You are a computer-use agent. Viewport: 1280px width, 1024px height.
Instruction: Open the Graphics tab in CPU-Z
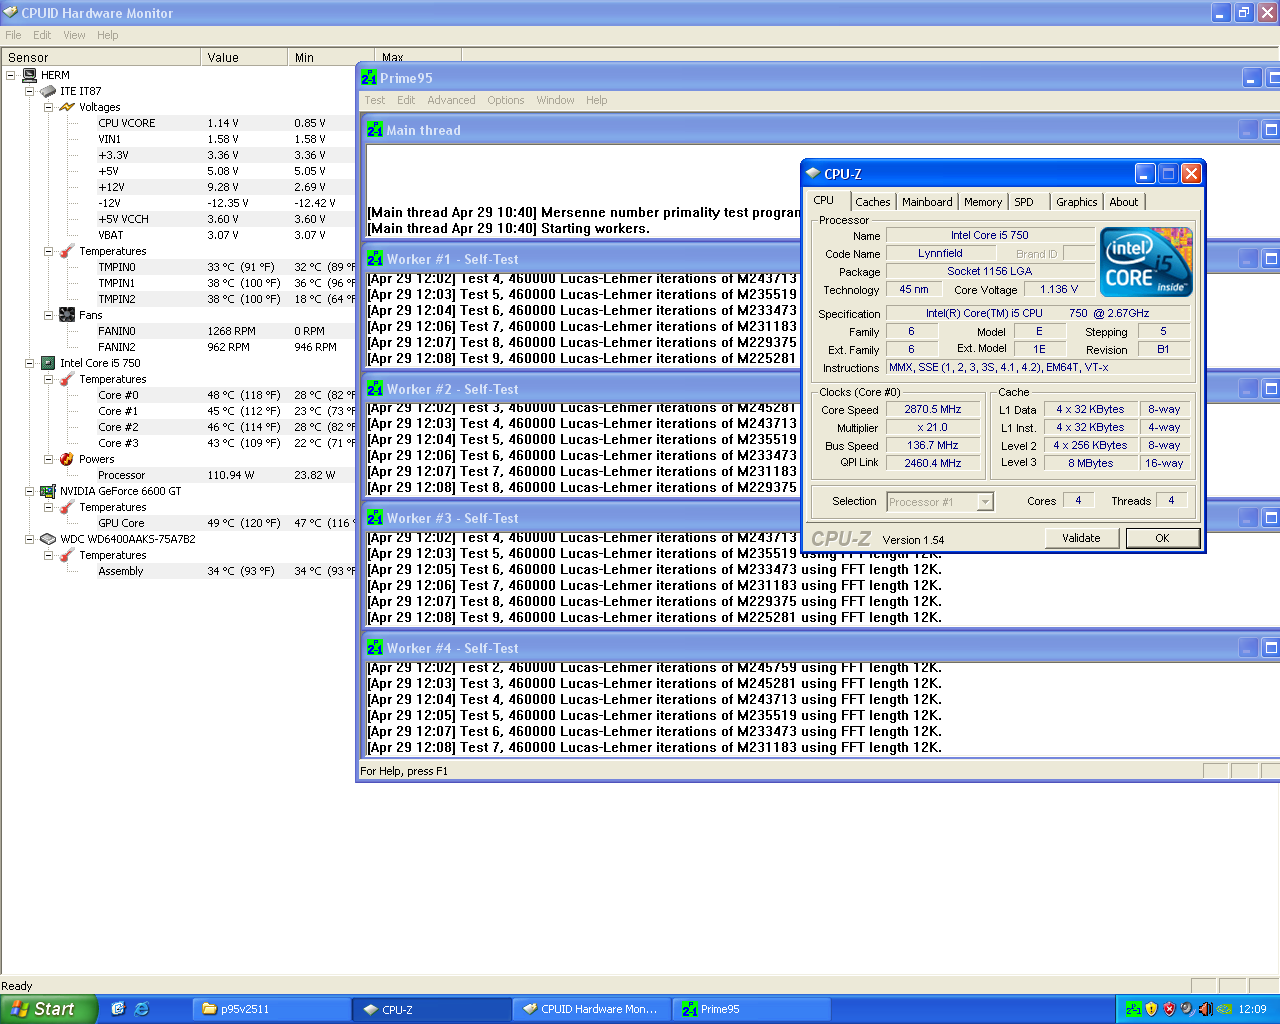tap(1077, 202)
